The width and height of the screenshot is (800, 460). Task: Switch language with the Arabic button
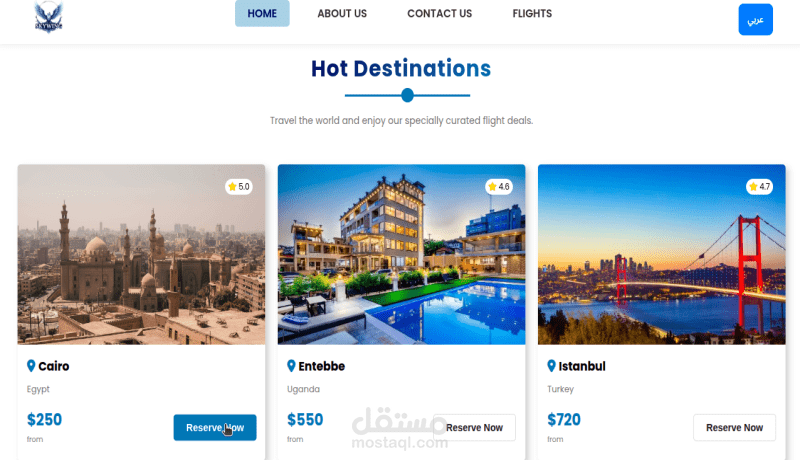point(756,19)
